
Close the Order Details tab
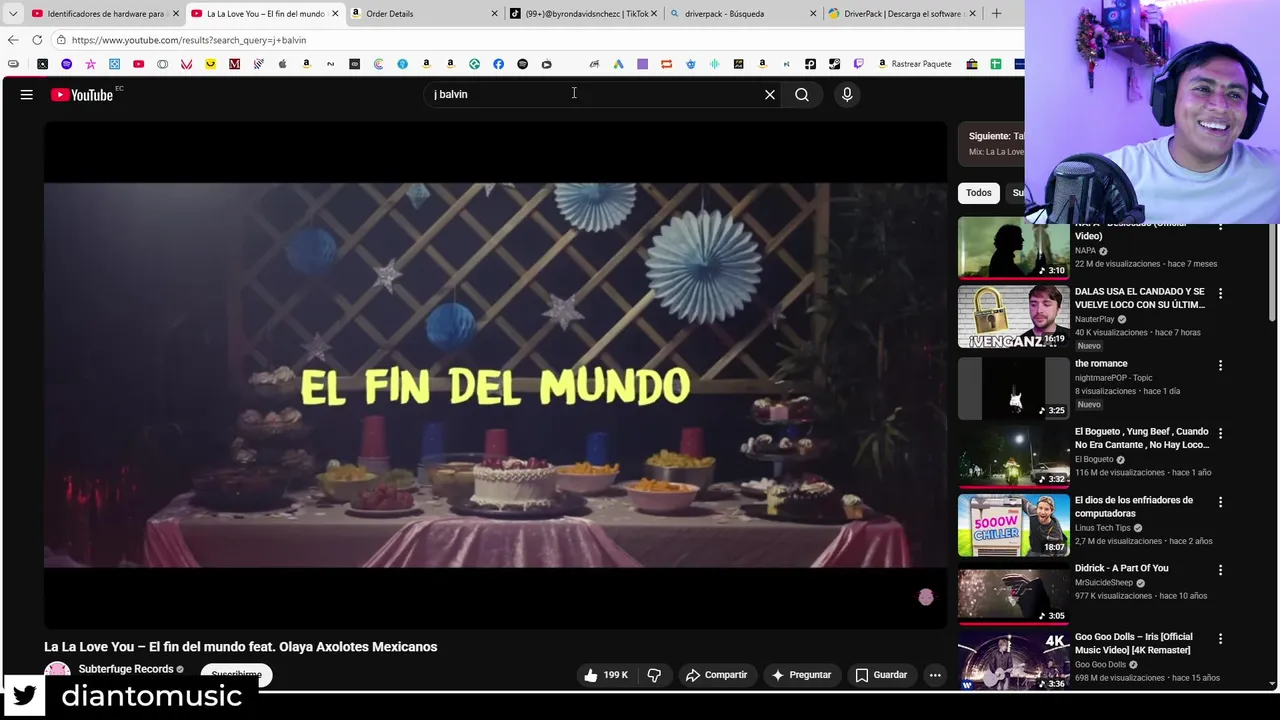click(x=494, y=13)
